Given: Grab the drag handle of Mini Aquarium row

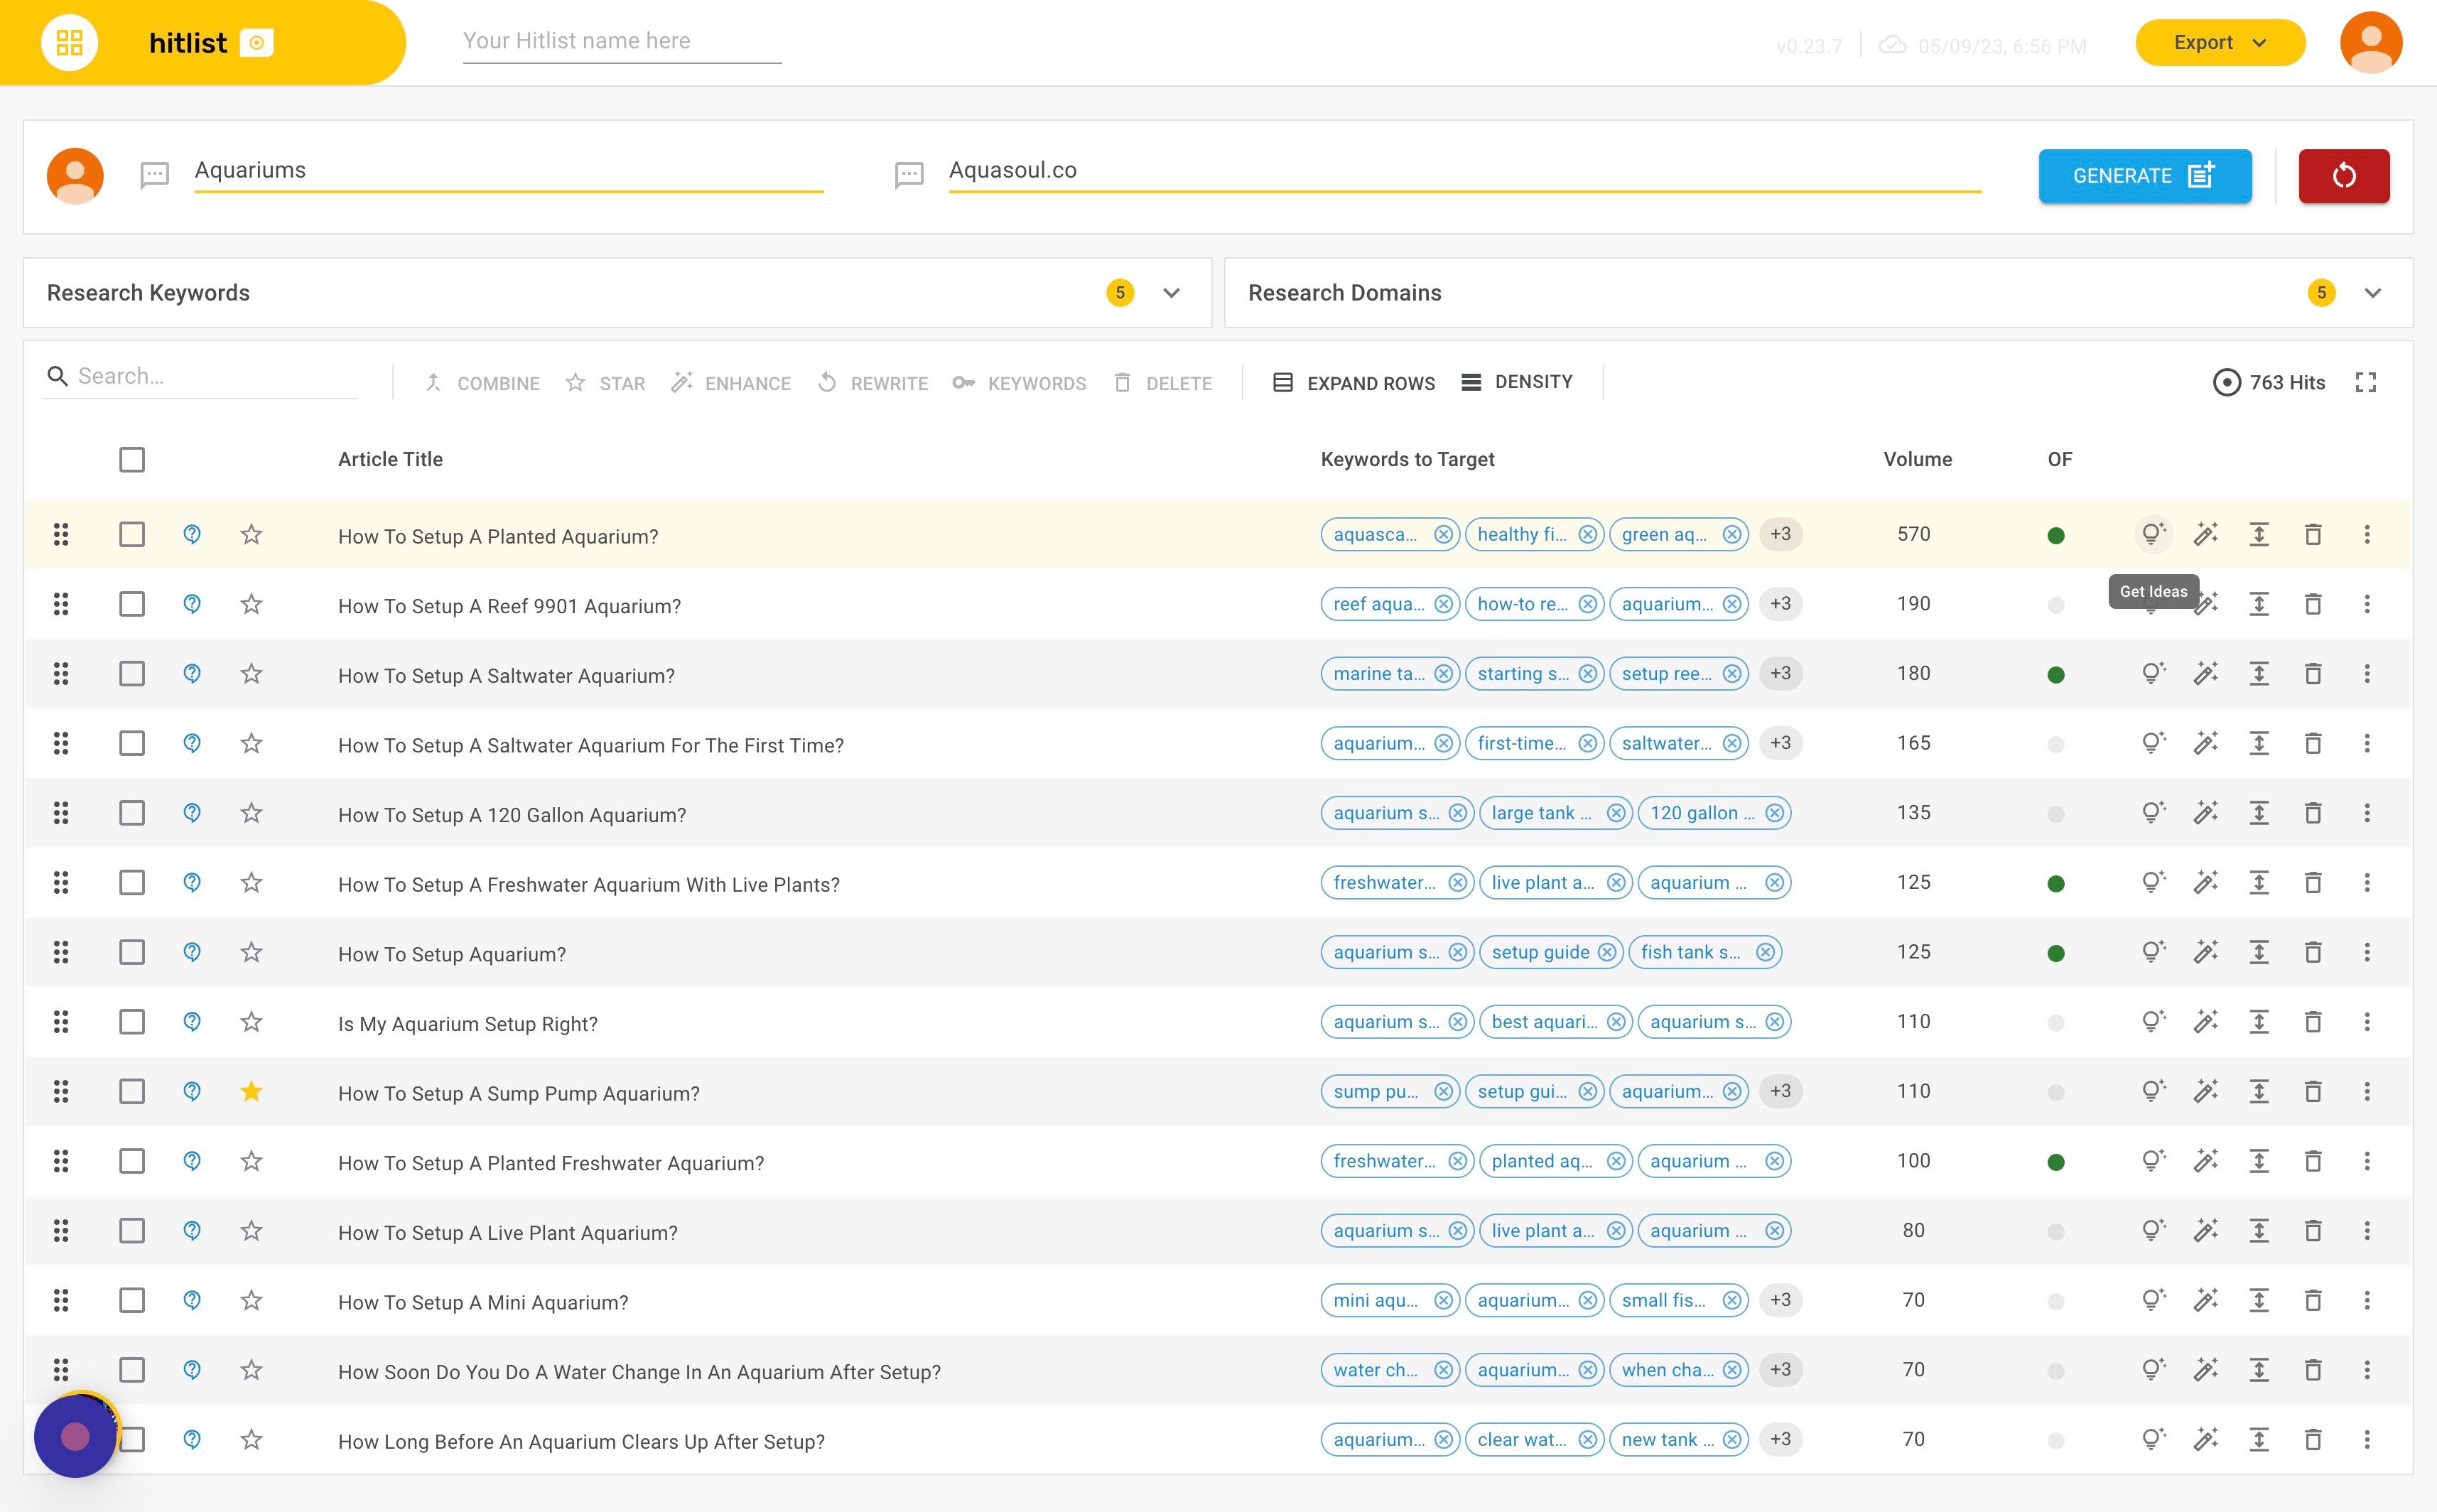Looking at the screenshot, I should 61,1300.
